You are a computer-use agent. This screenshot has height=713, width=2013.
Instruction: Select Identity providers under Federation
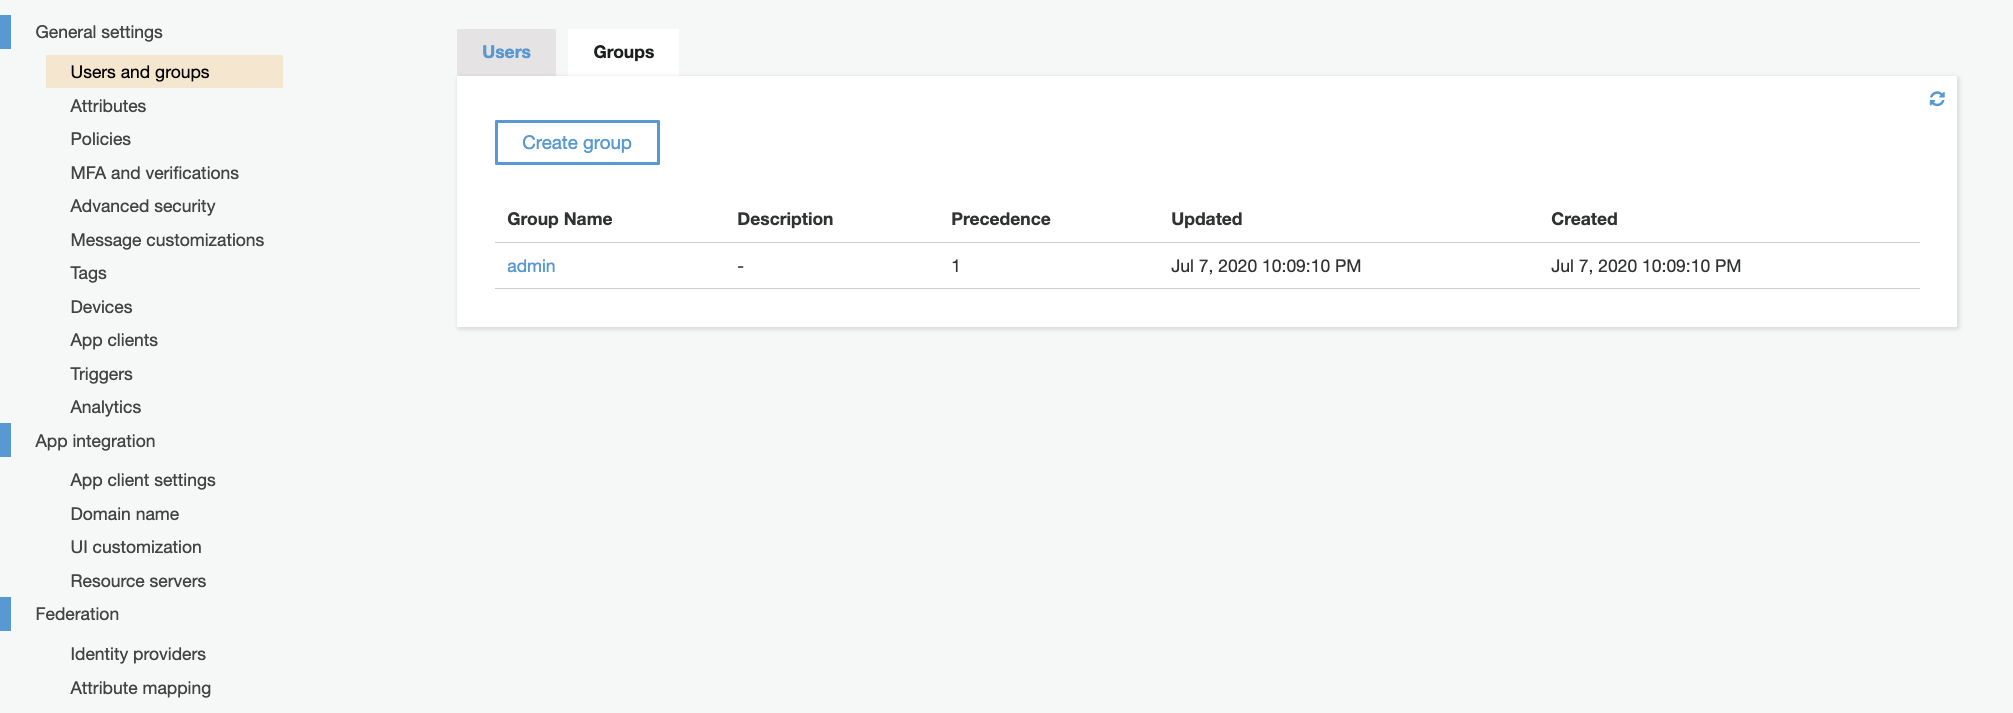click(x=138, y=654)
